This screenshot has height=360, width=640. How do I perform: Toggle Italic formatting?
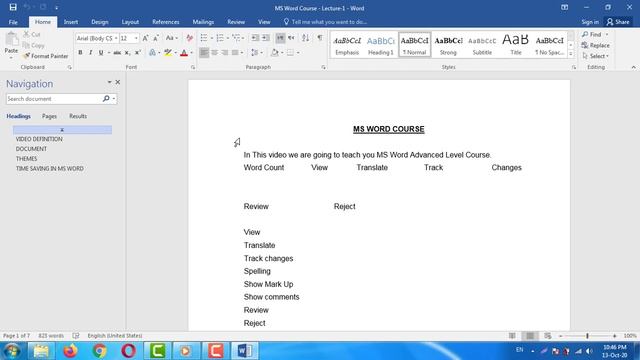(91, 53)
